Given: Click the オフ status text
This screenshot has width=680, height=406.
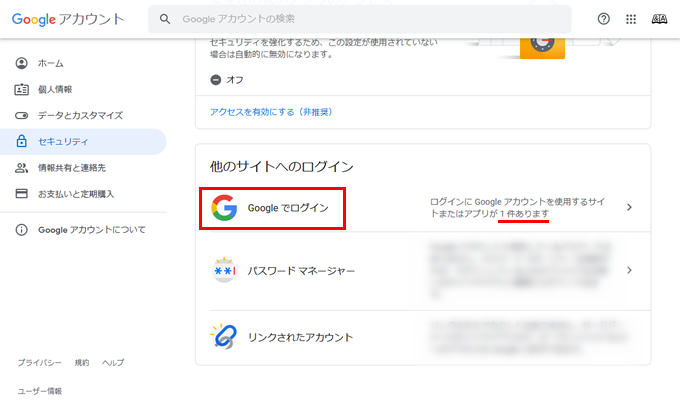Looking at the screenshot, I should pos(235,80).
